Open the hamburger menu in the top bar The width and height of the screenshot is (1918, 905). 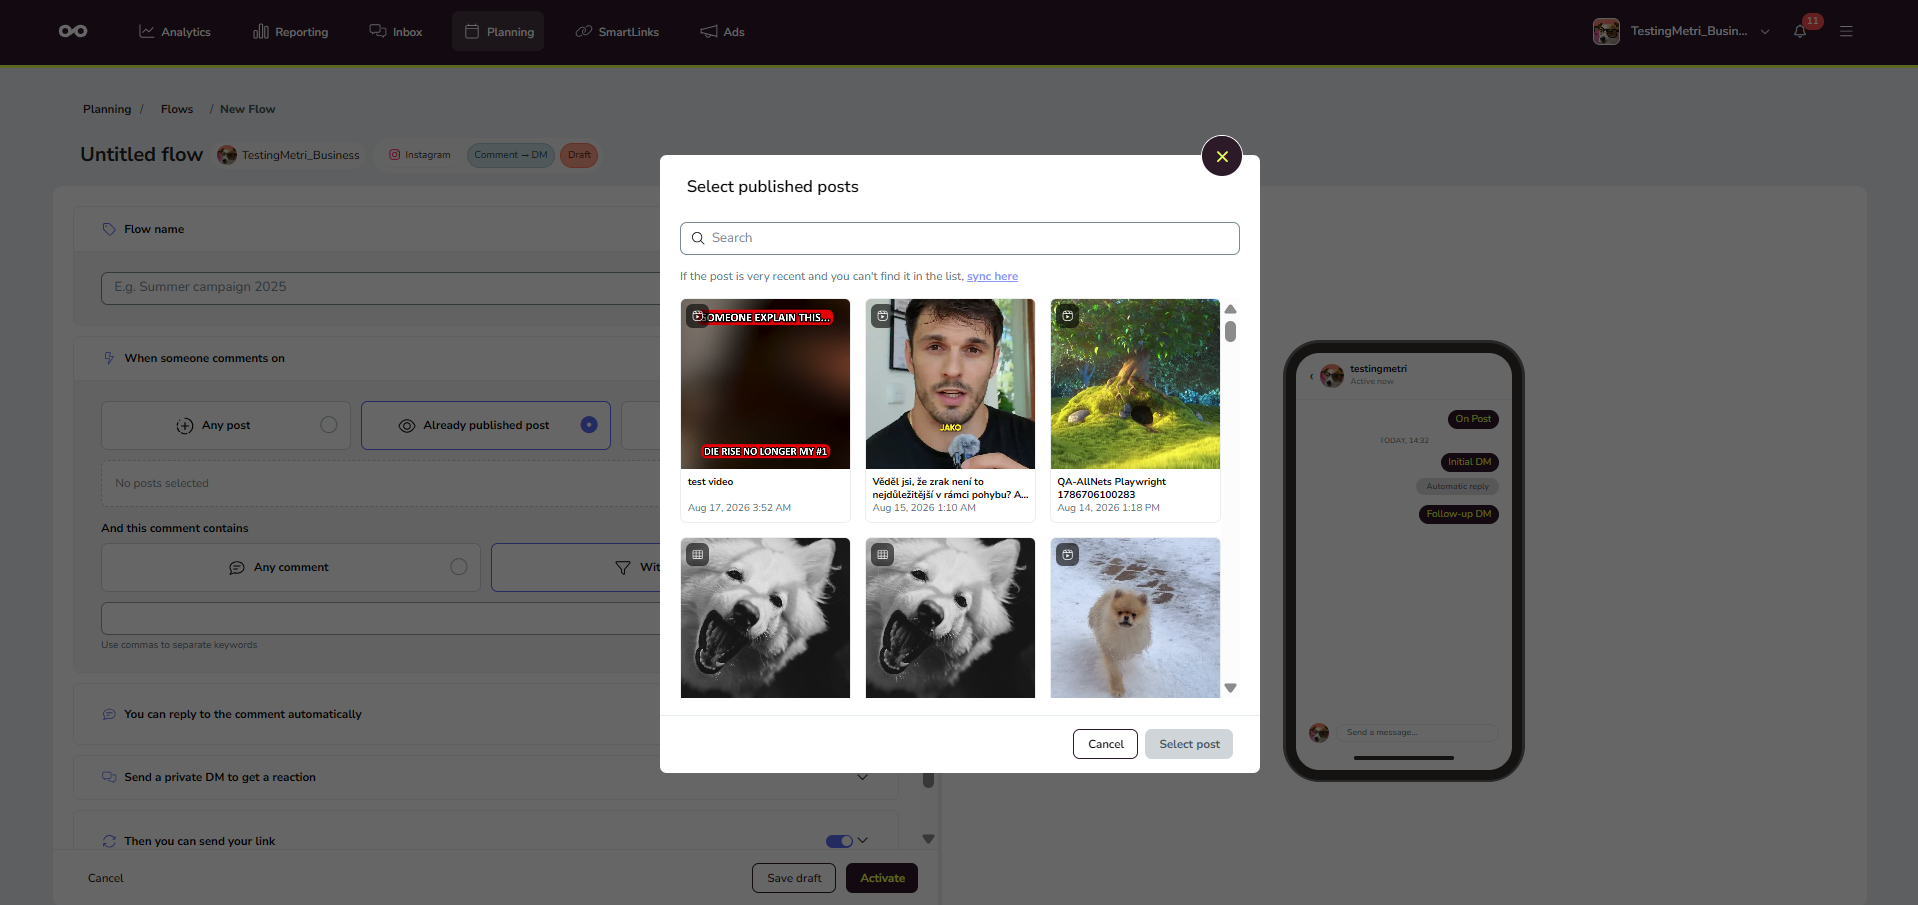click(x=1846, y=31)
